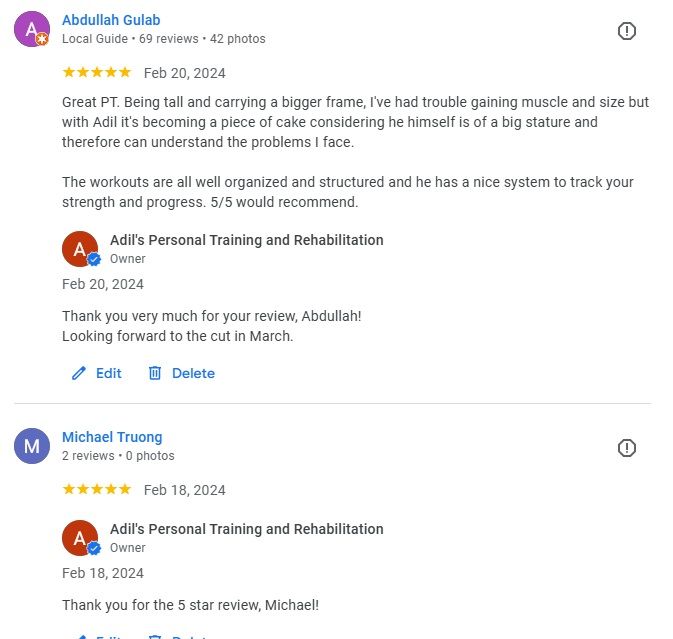The height and width of the screenshot is (639, 673).
Task: Click the business name in the Feb 18 reply
Action: tap(246, 529)
